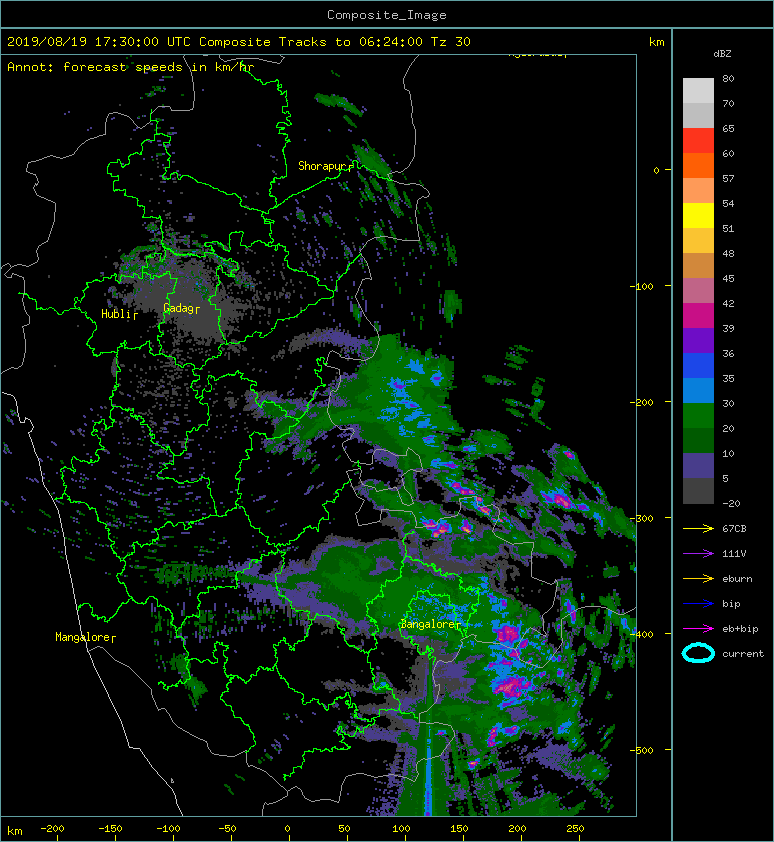
Task: Click the 57 value on the dBZ scale
Action: (728, 178)
